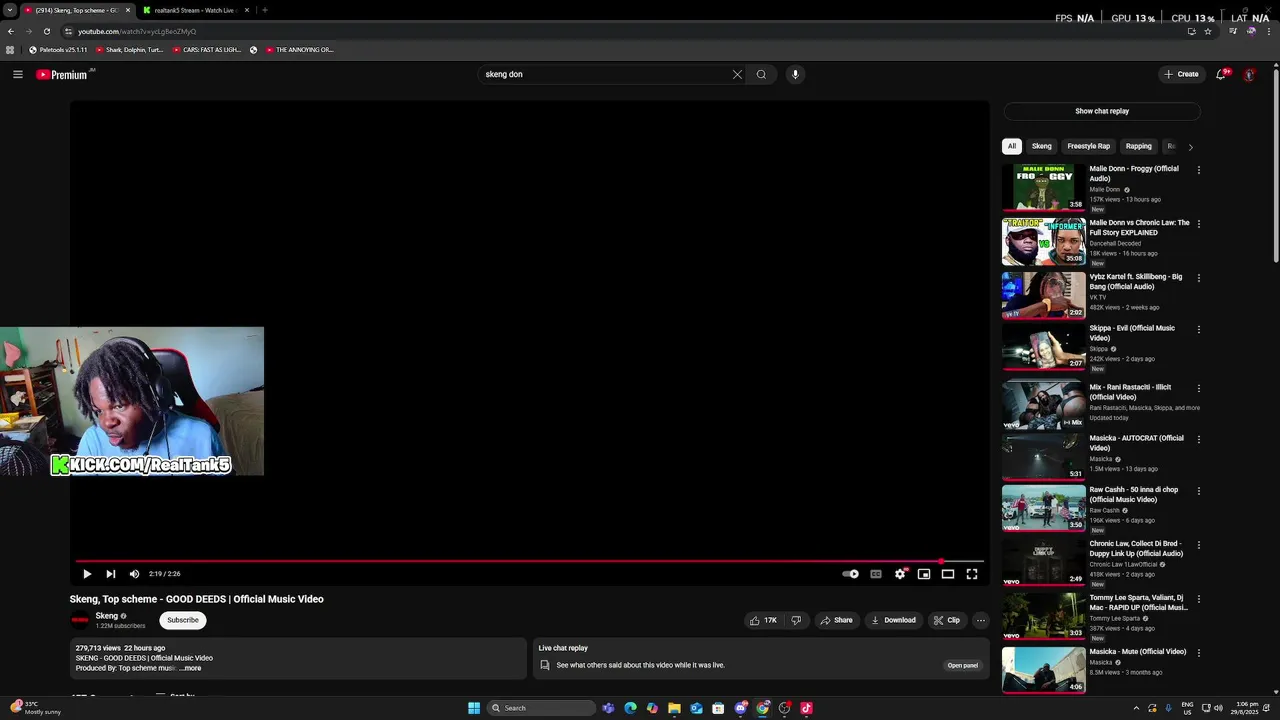
Task: Mute the video volume
Action: pos(135,574)
